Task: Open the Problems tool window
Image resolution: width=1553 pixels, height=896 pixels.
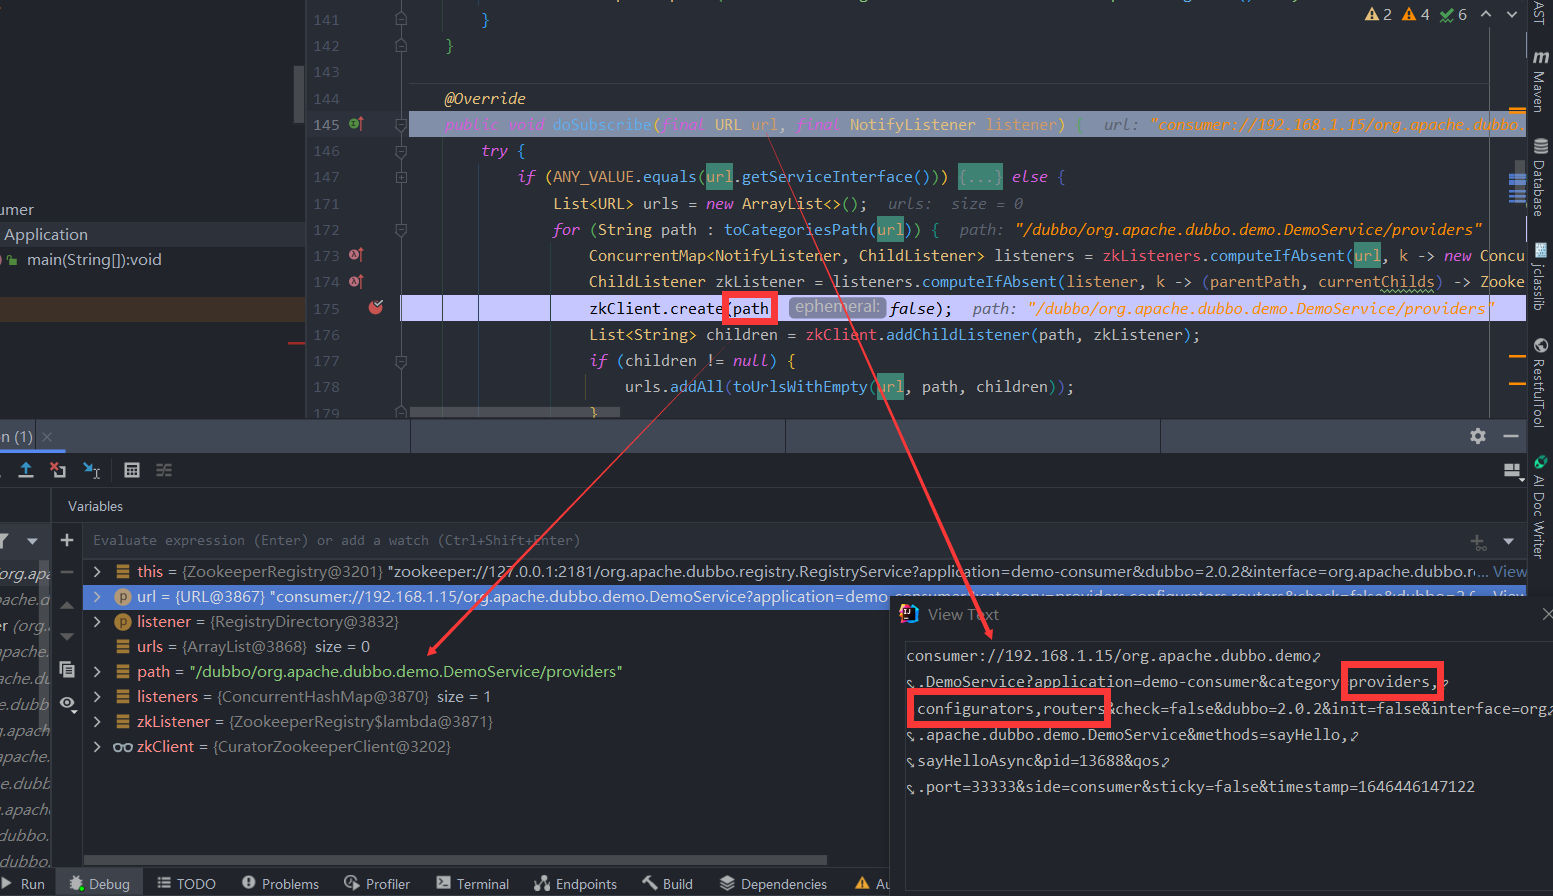Action: click(x=280, y=884)
